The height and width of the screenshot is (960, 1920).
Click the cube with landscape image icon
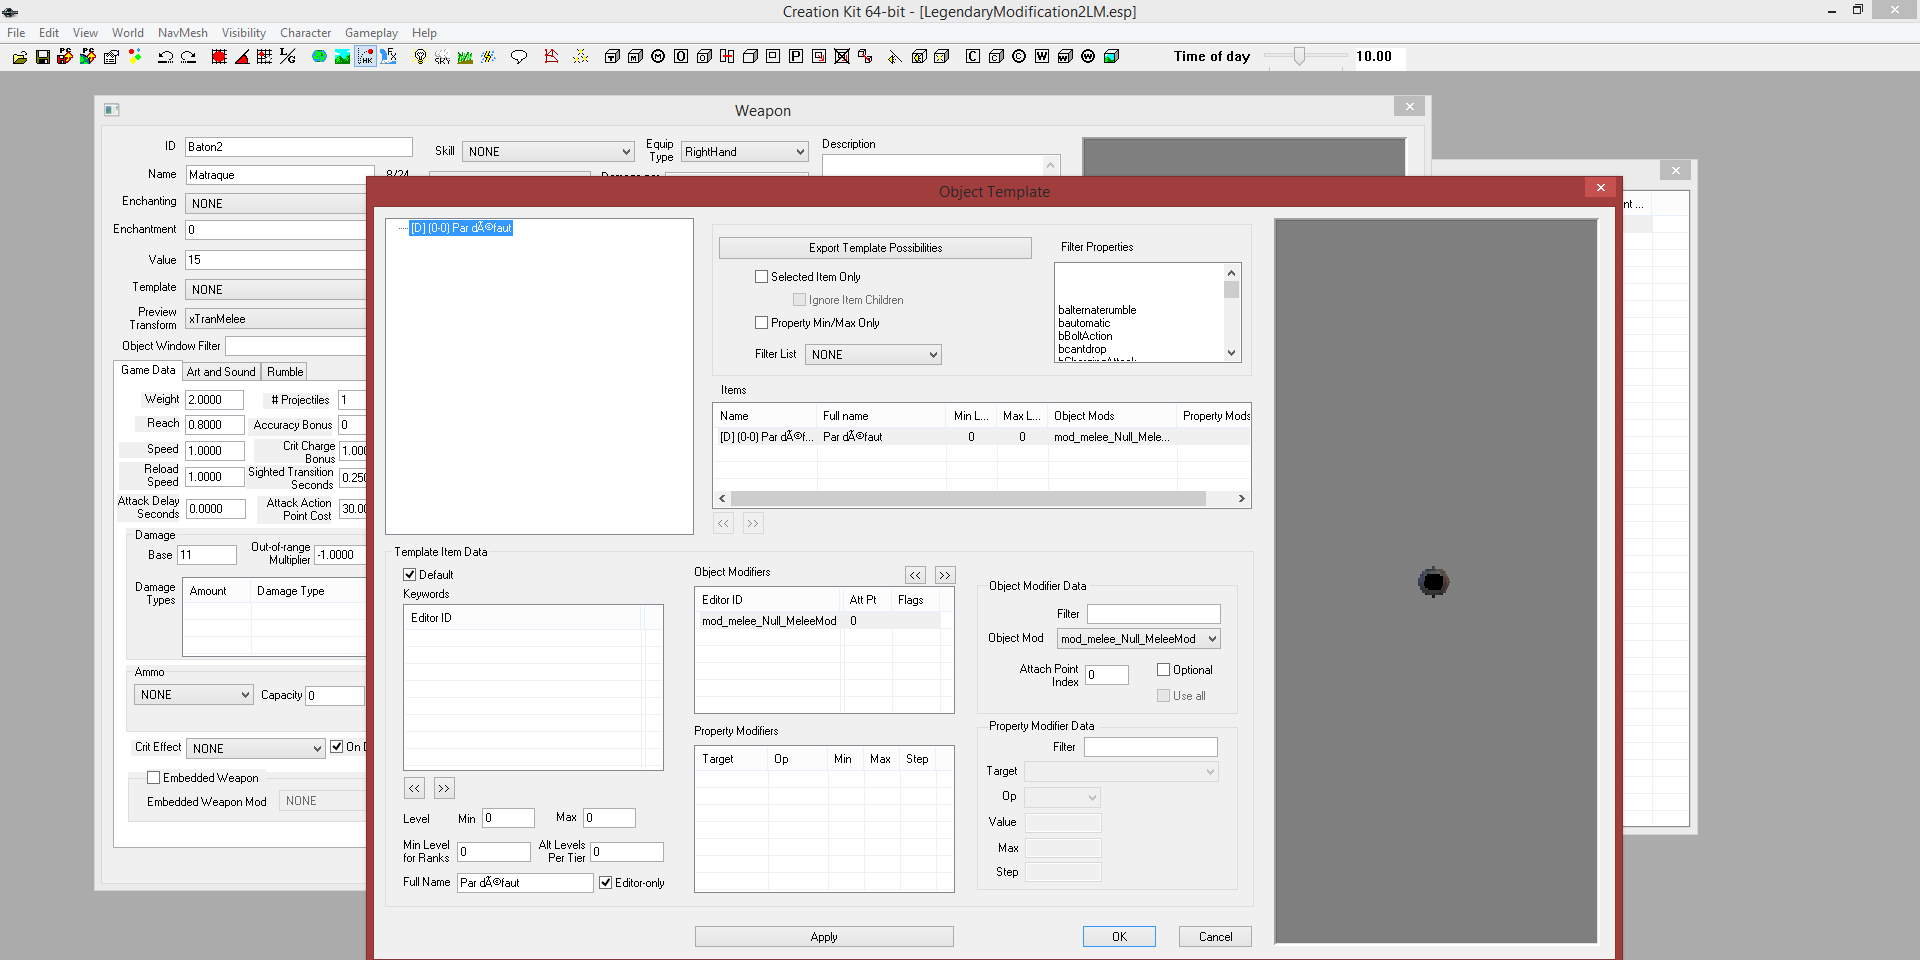coord(1111,57)
